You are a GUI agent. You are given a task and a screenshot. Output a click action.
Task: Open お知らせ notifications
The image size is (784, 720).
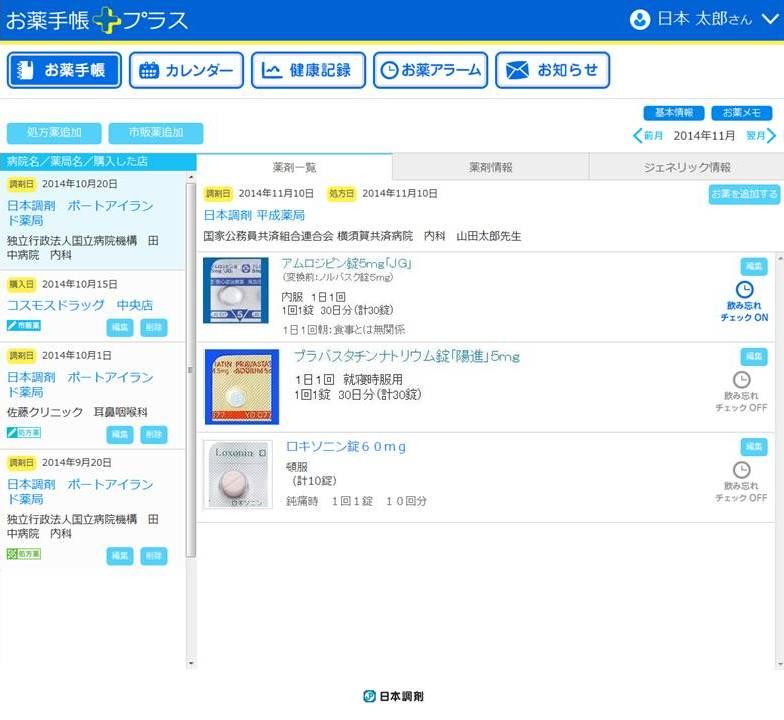click(552, 70)
